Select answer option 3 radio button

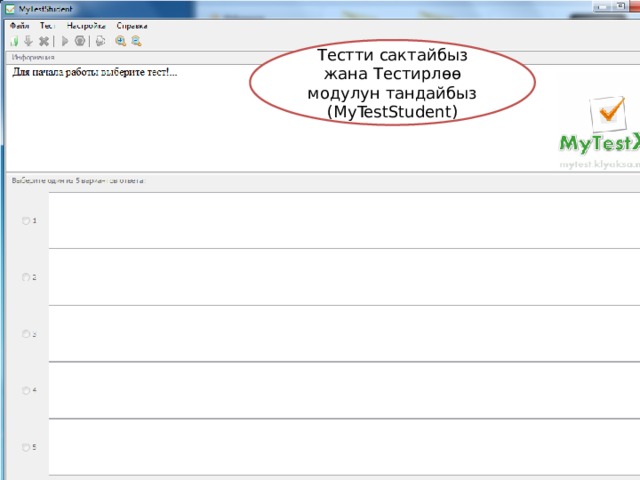click(x=26, y=334)
